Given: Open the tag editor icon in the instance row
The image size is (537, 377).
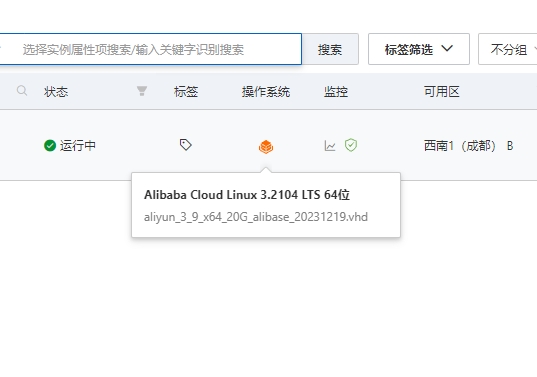Looking at the screenshot, I should [x=186, y=145].
